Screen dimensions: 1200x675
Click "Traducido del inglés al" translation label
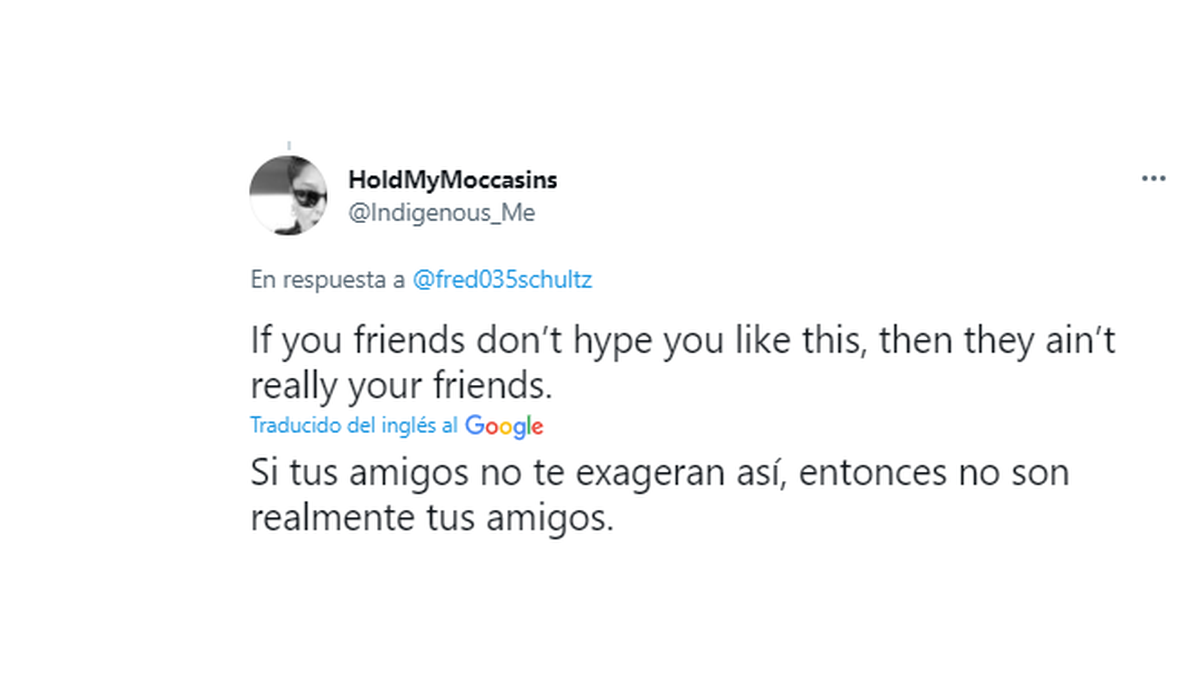point(355,426)
